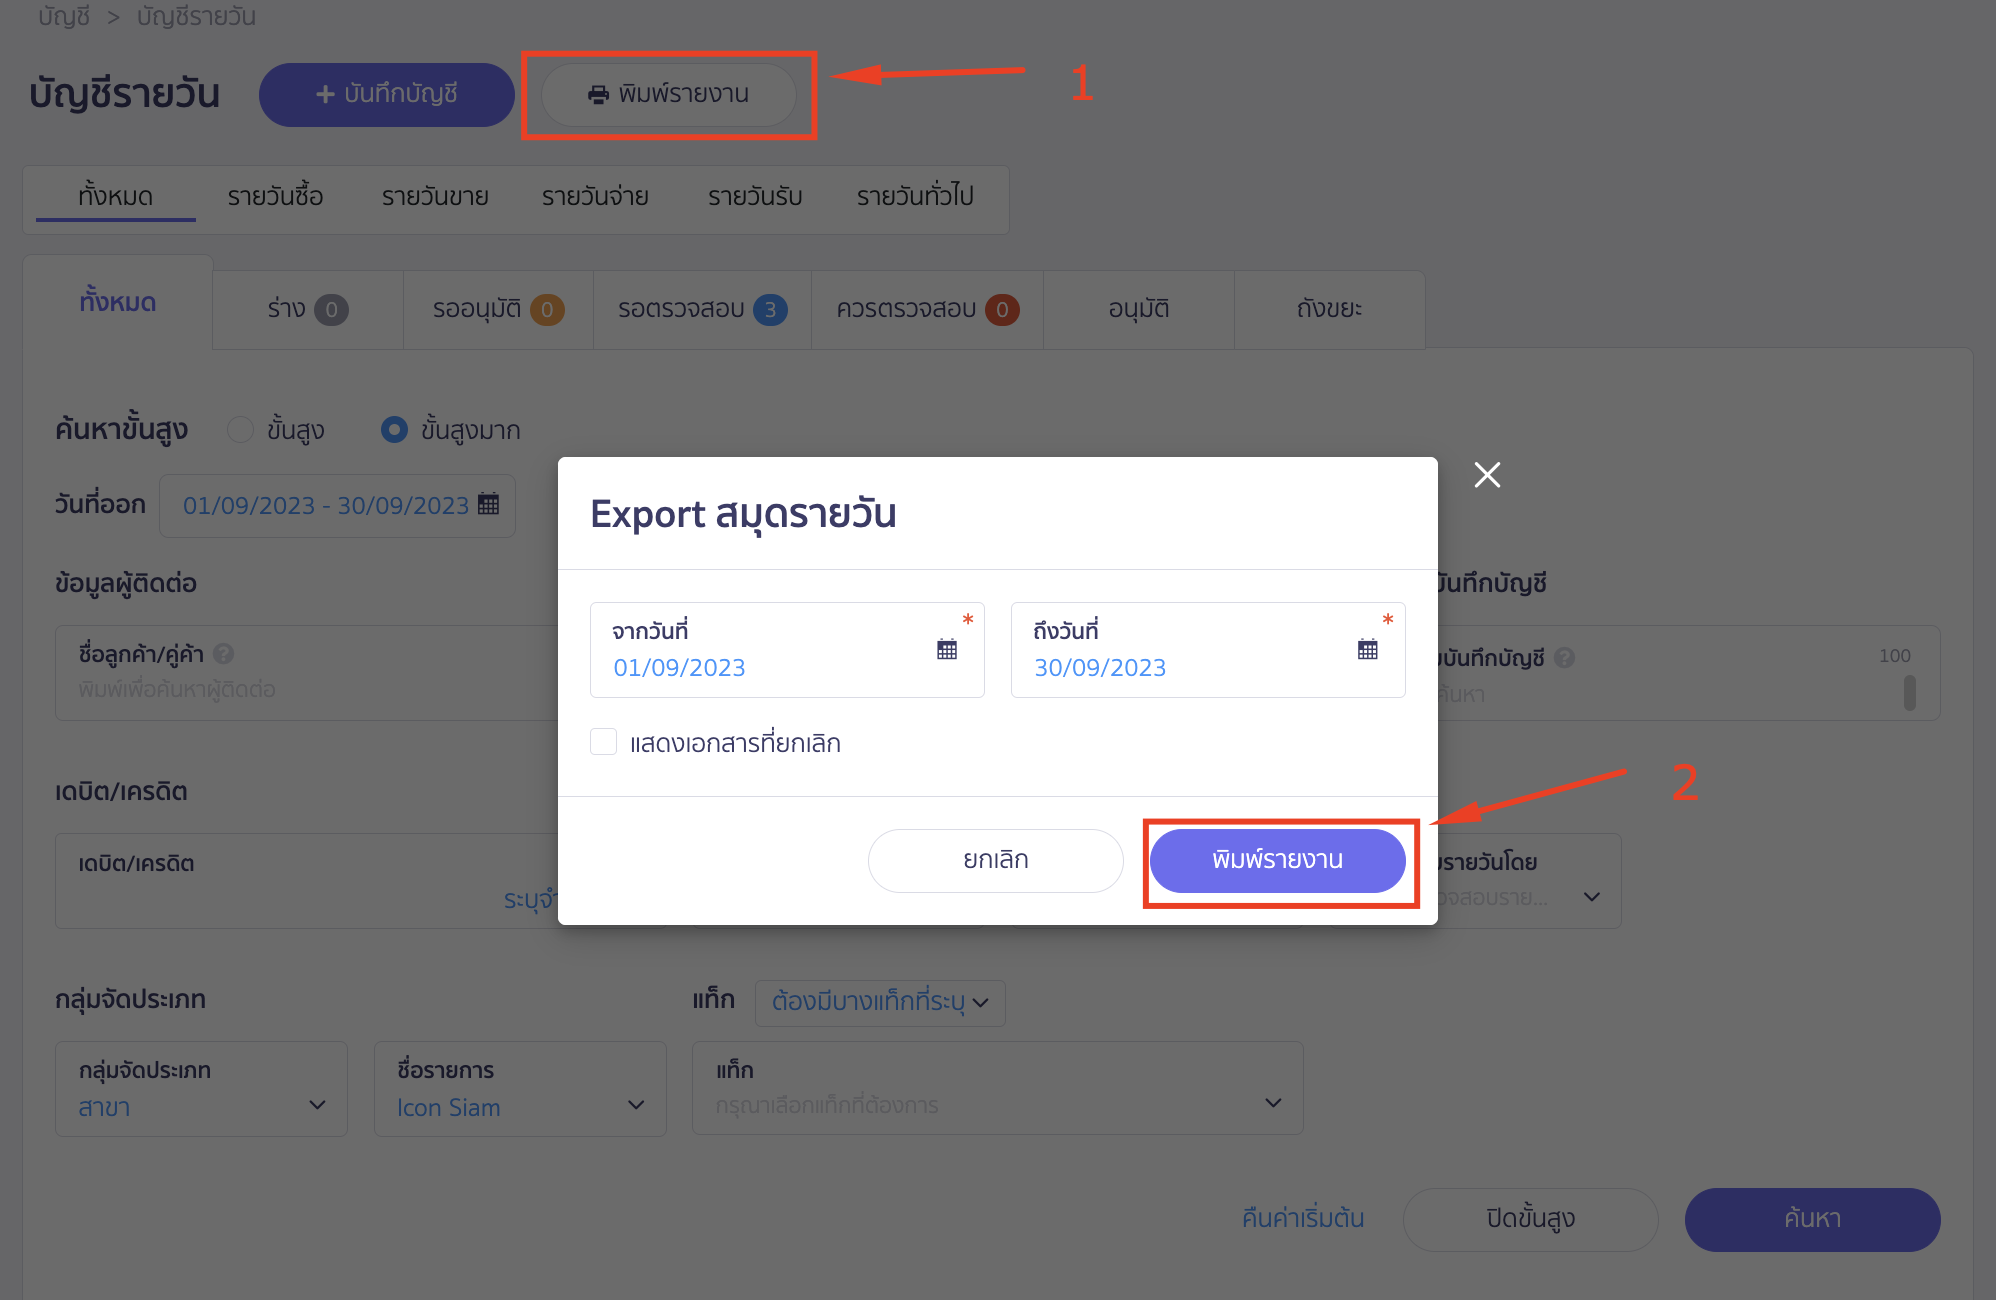The height and width of the screenshot is (1300, 1996).
Task: Open calendar icon in ถึงวันที่ field
Action: click(1368, 649)
